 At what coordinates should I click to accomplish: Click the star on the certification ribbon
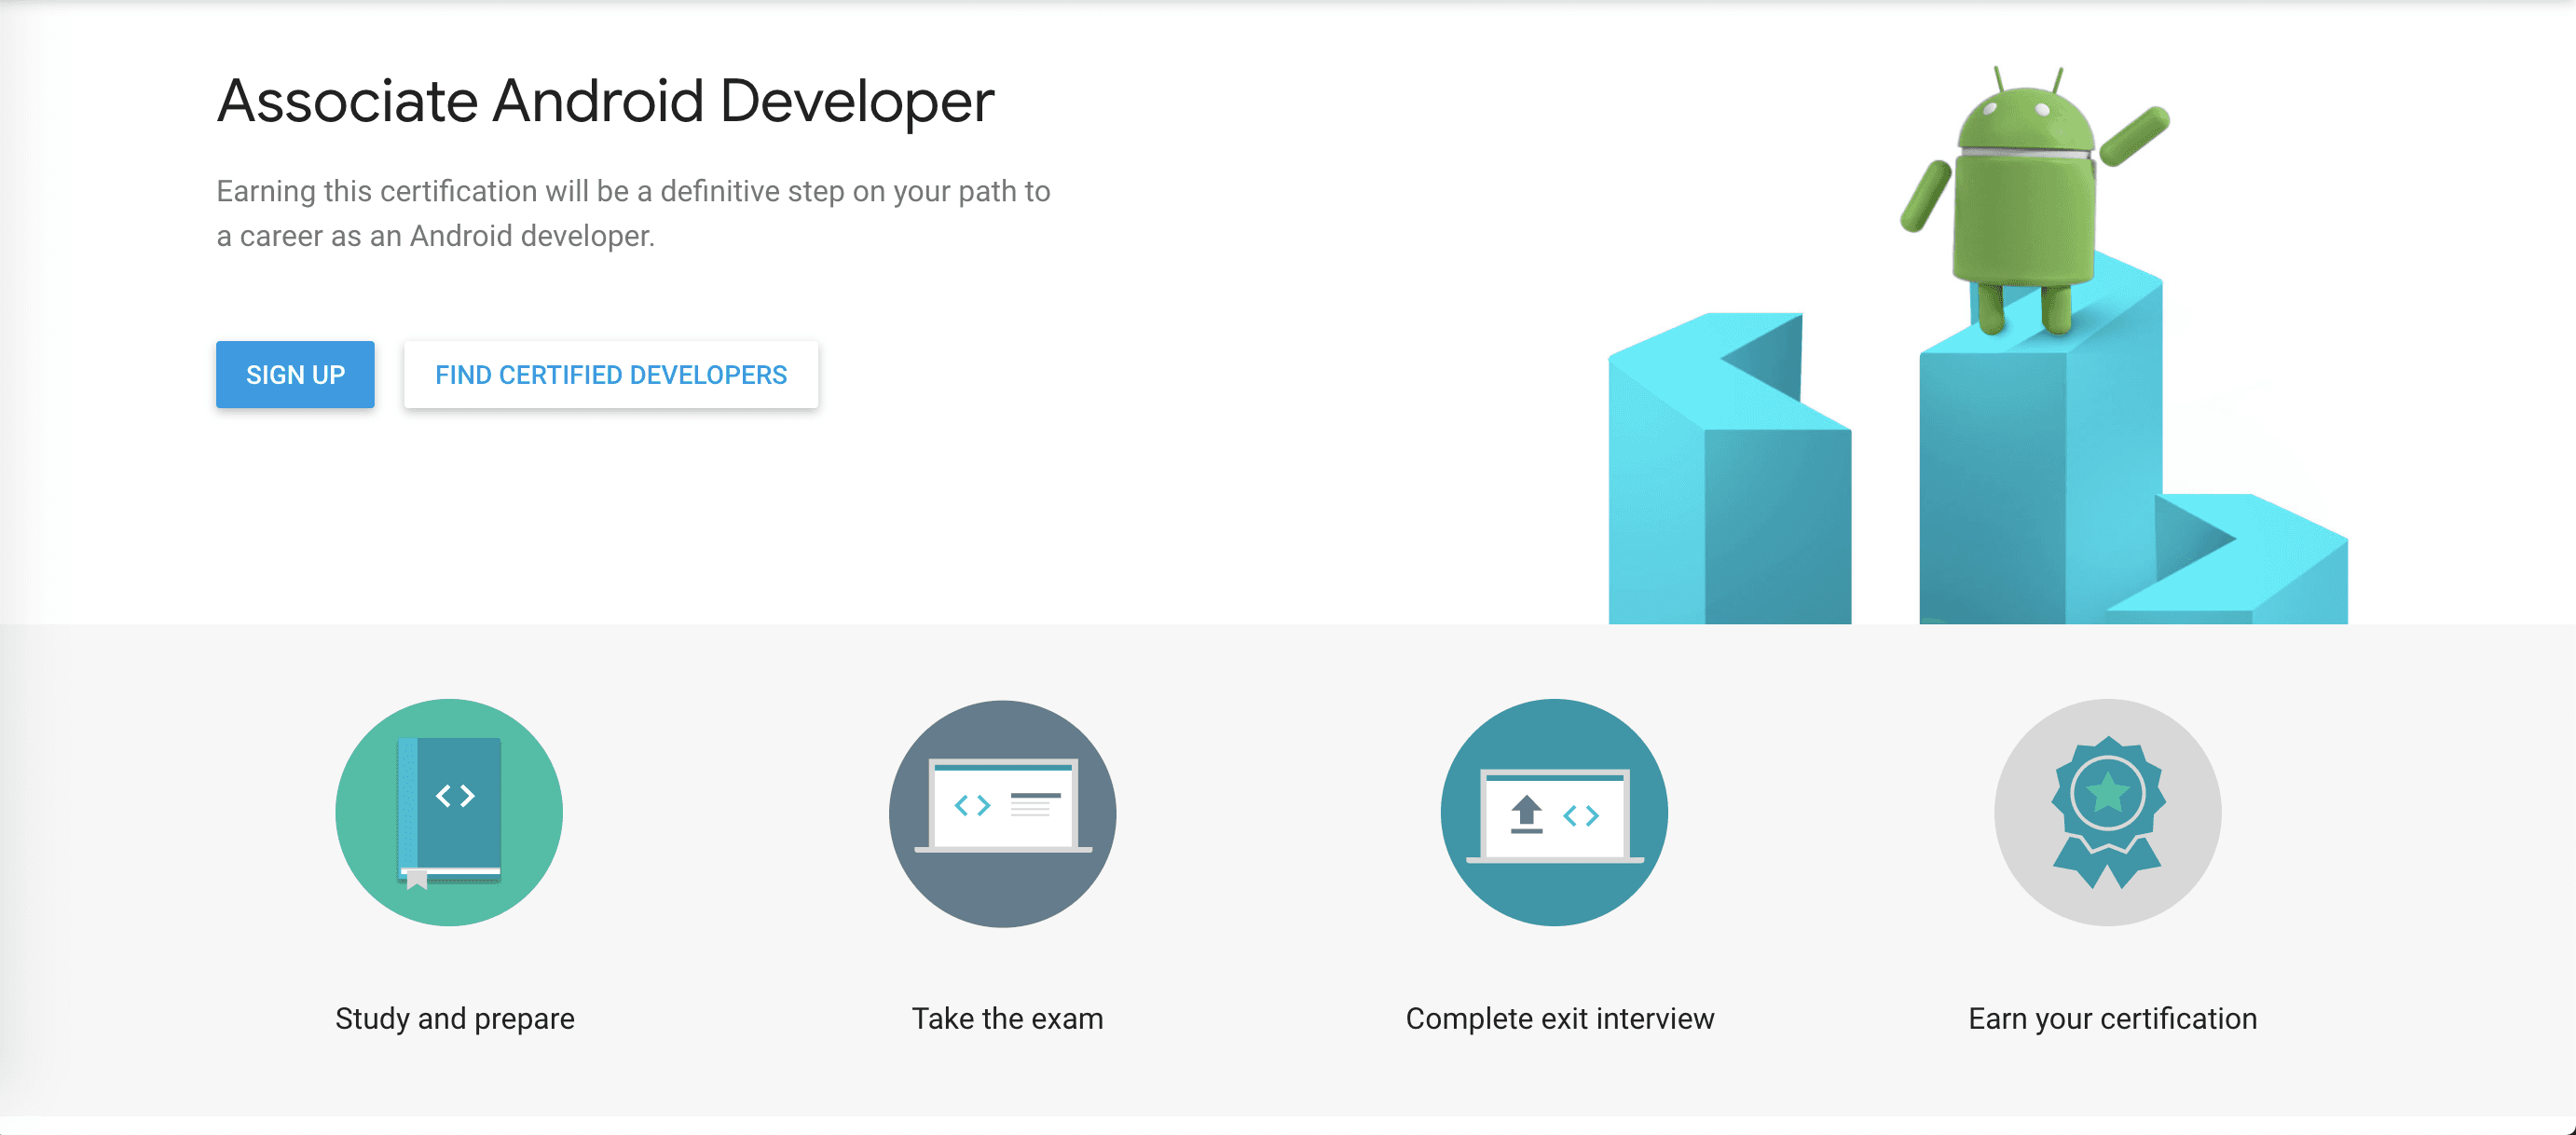pos(2108,793)
